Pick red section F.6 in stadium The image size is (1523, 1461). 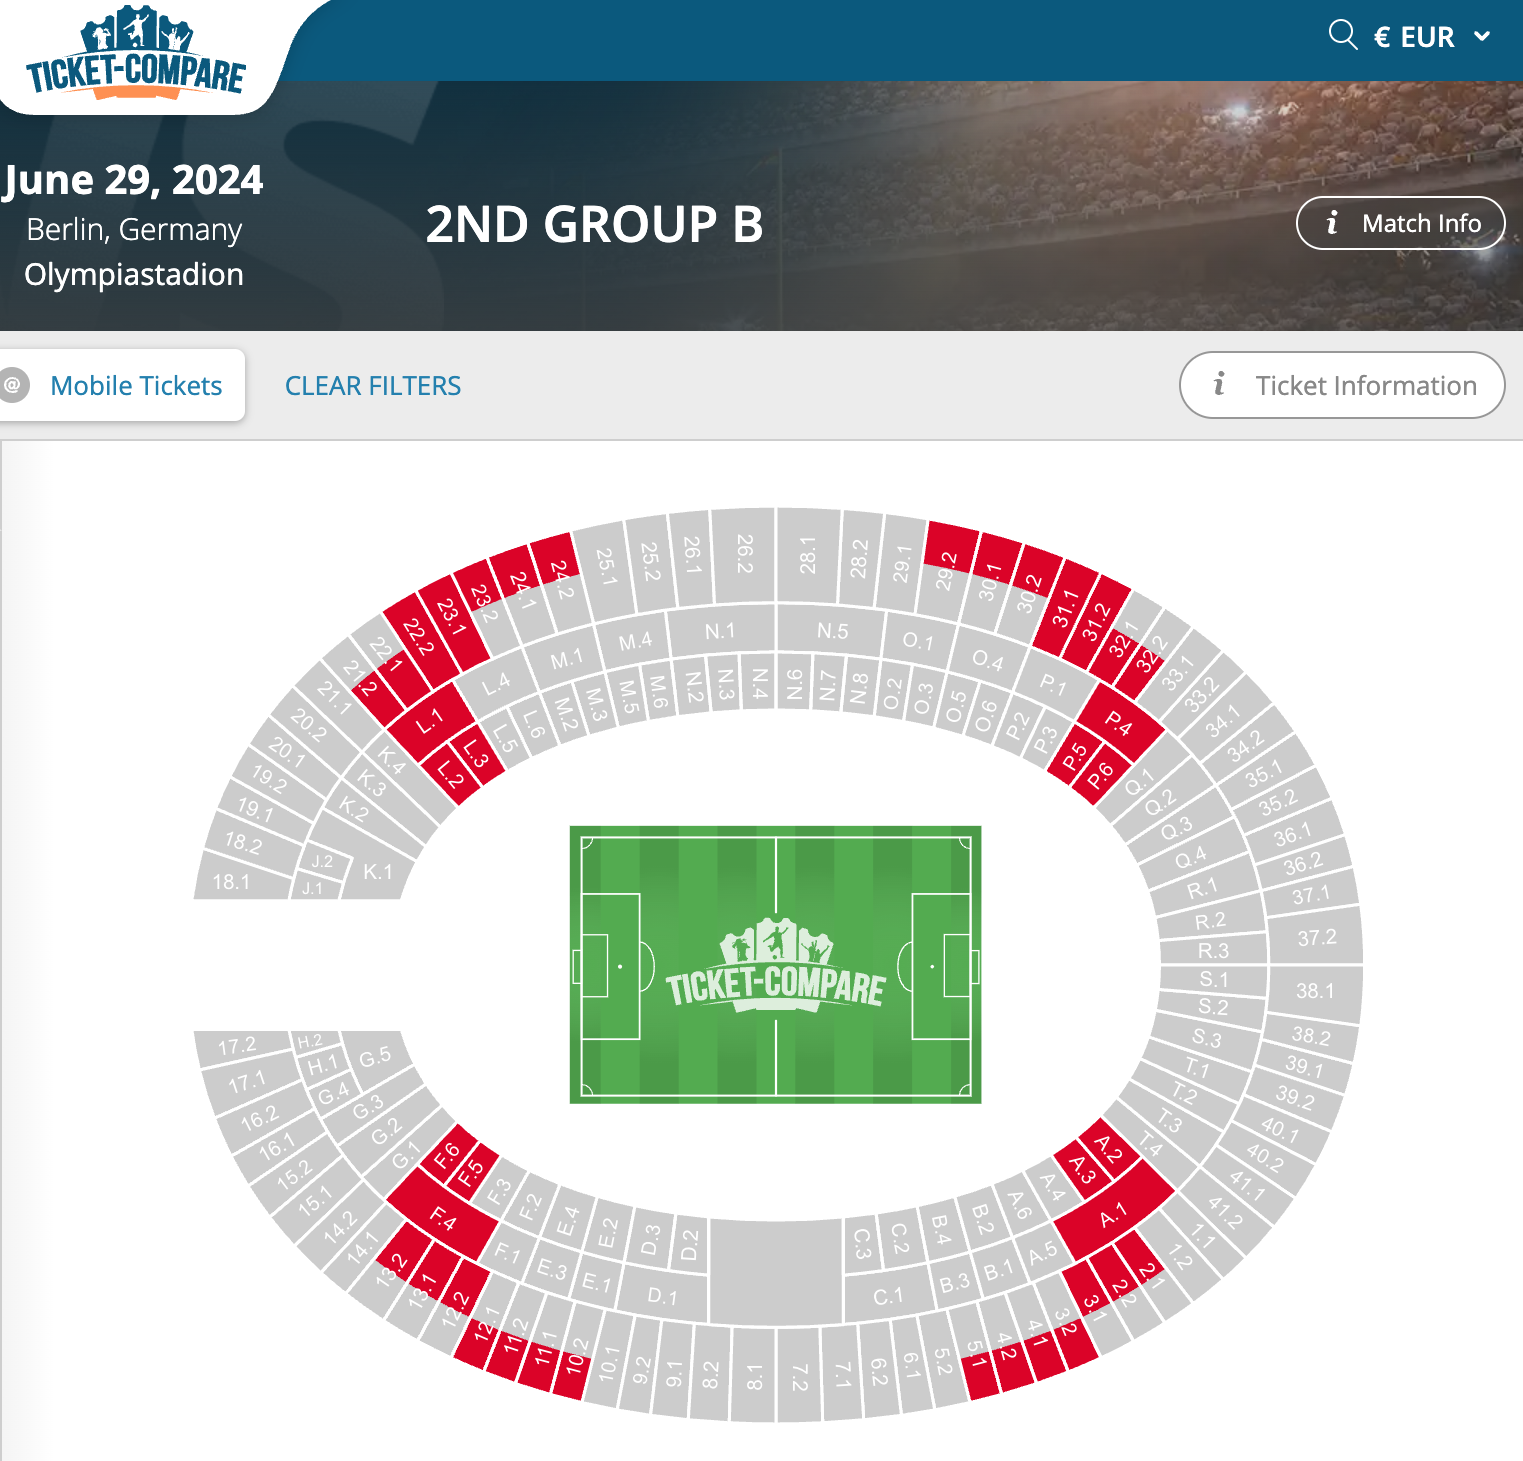[x=446, y=1154]
